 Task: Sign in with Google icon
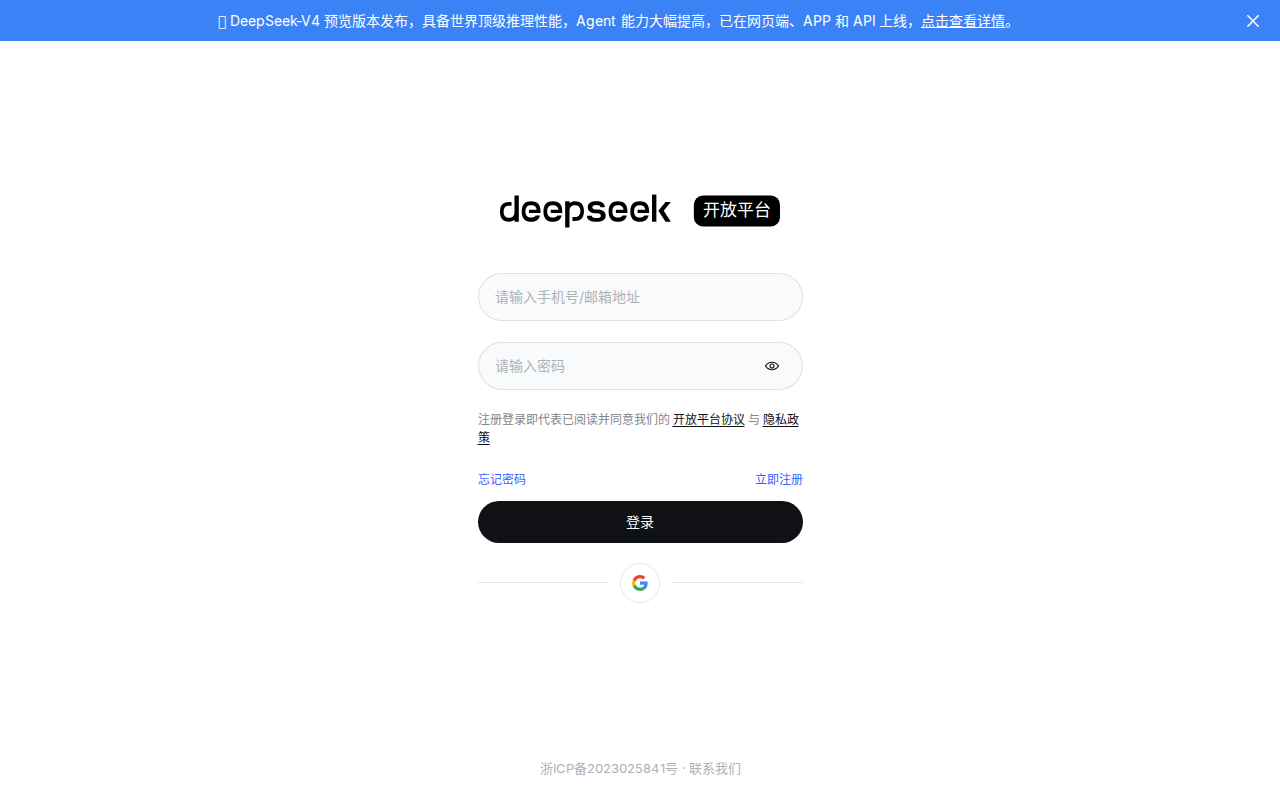tap(640, 583)
